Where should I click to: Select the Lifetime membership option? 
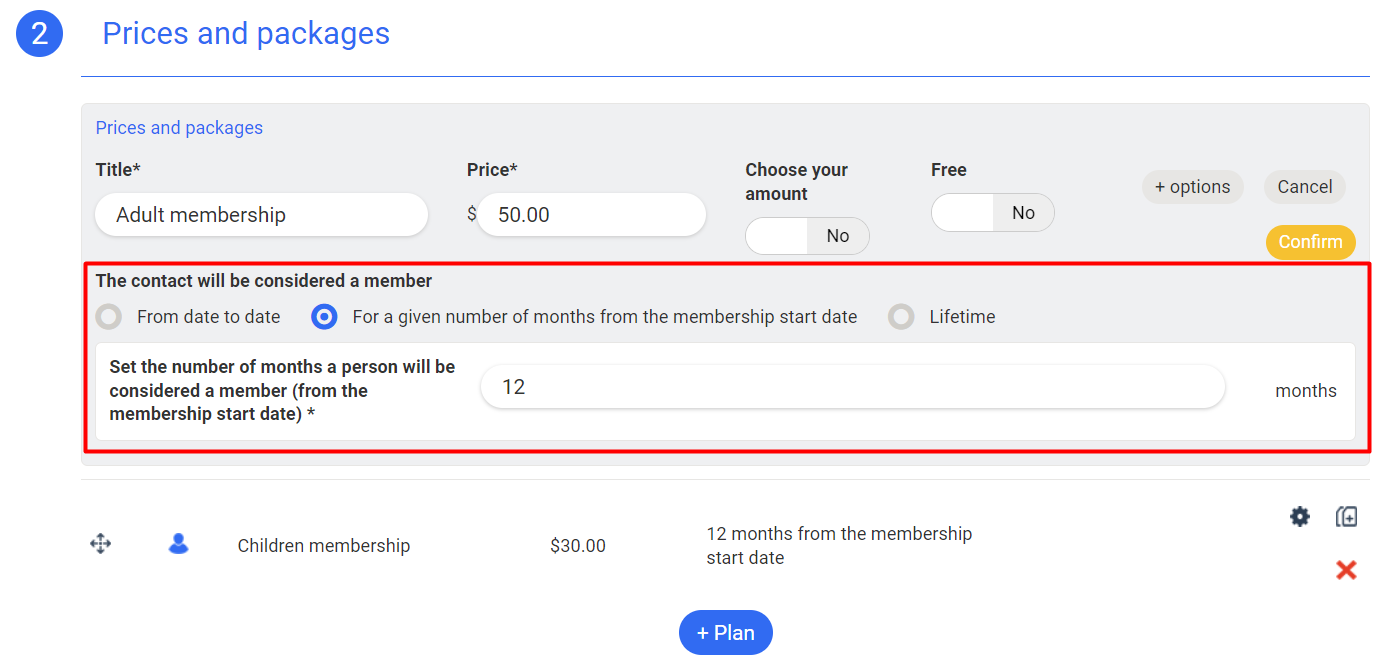(902, 317)
